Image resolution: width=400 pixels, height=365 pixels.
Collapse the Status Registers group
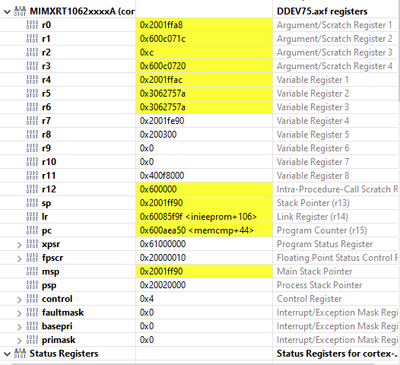(x=7, y=354)
